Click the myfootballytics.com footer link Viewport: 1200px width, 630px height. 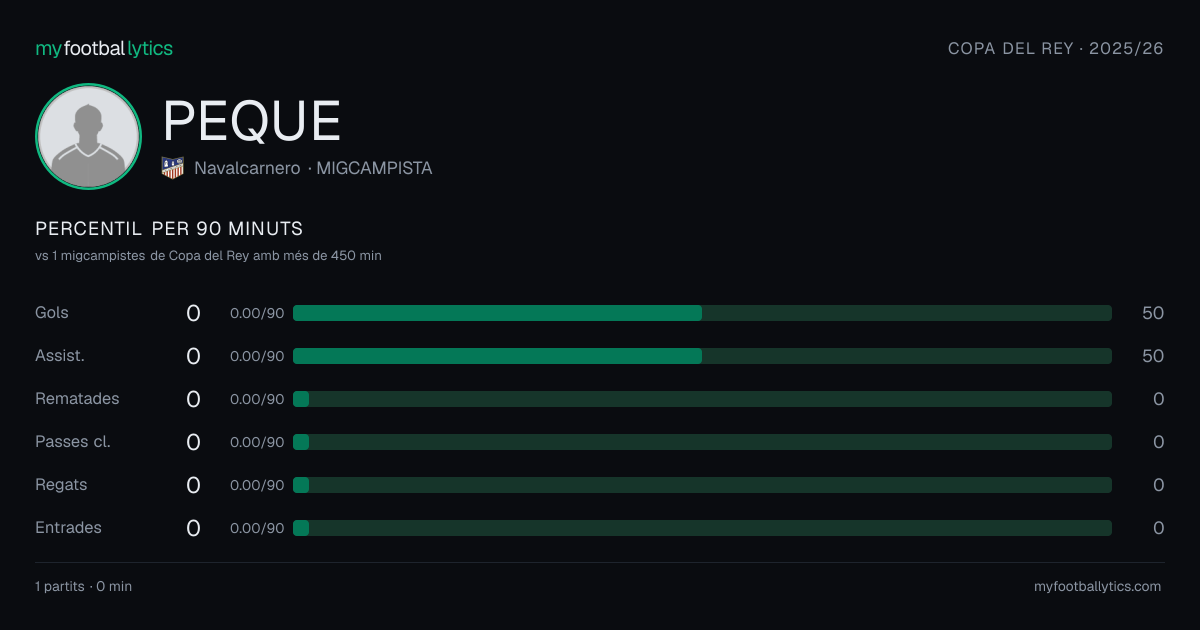pyautogui.click(x=1098, y=587)
